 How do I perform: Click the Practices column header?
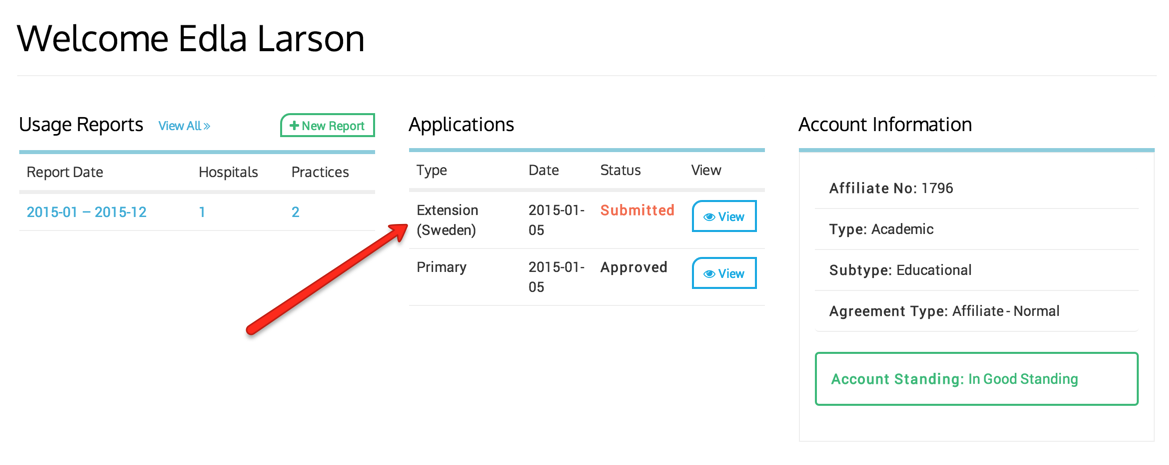(x=320, y=172)
